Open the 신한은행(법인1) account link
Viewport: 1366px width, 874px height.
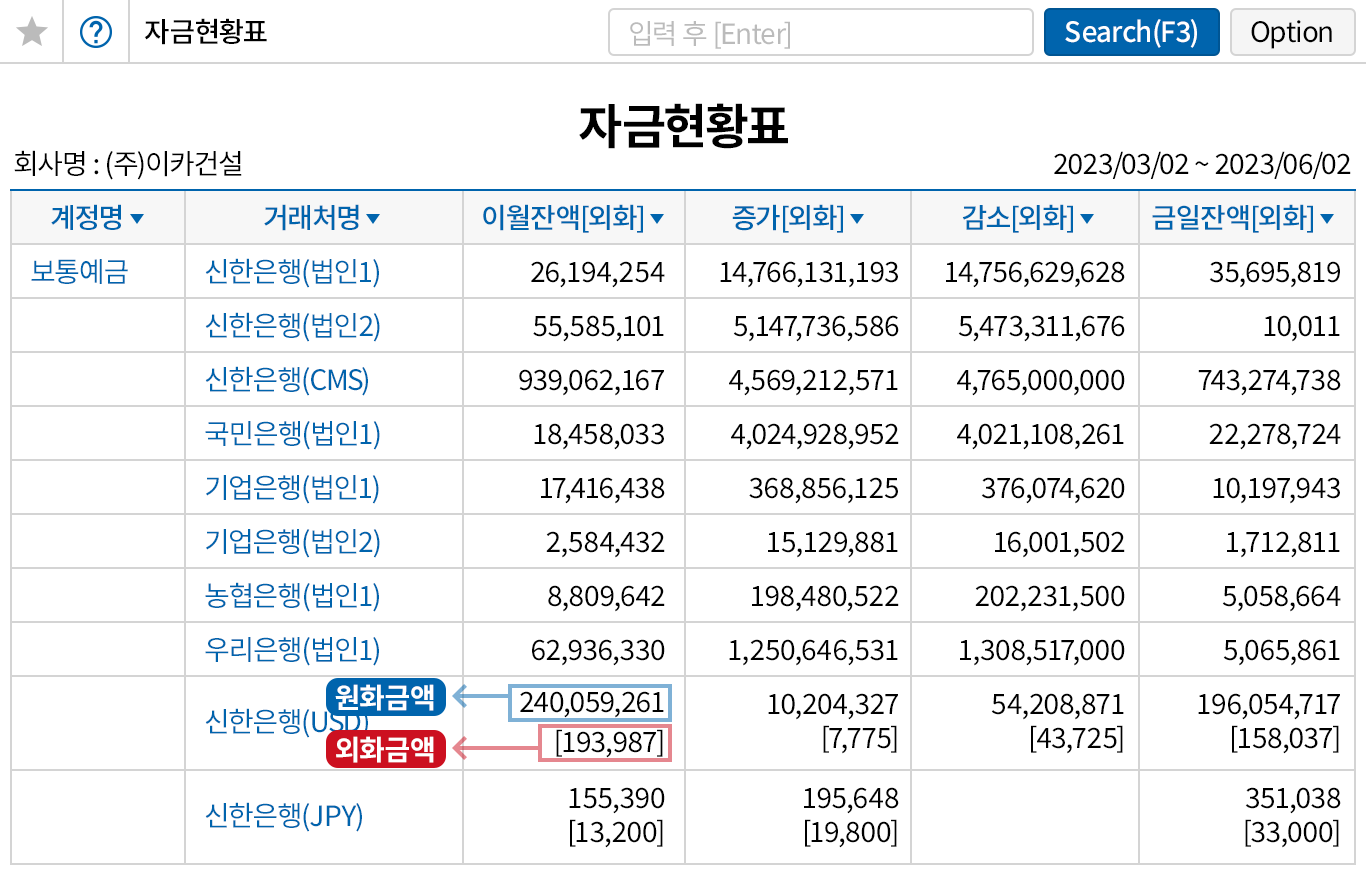pos(293,272)
